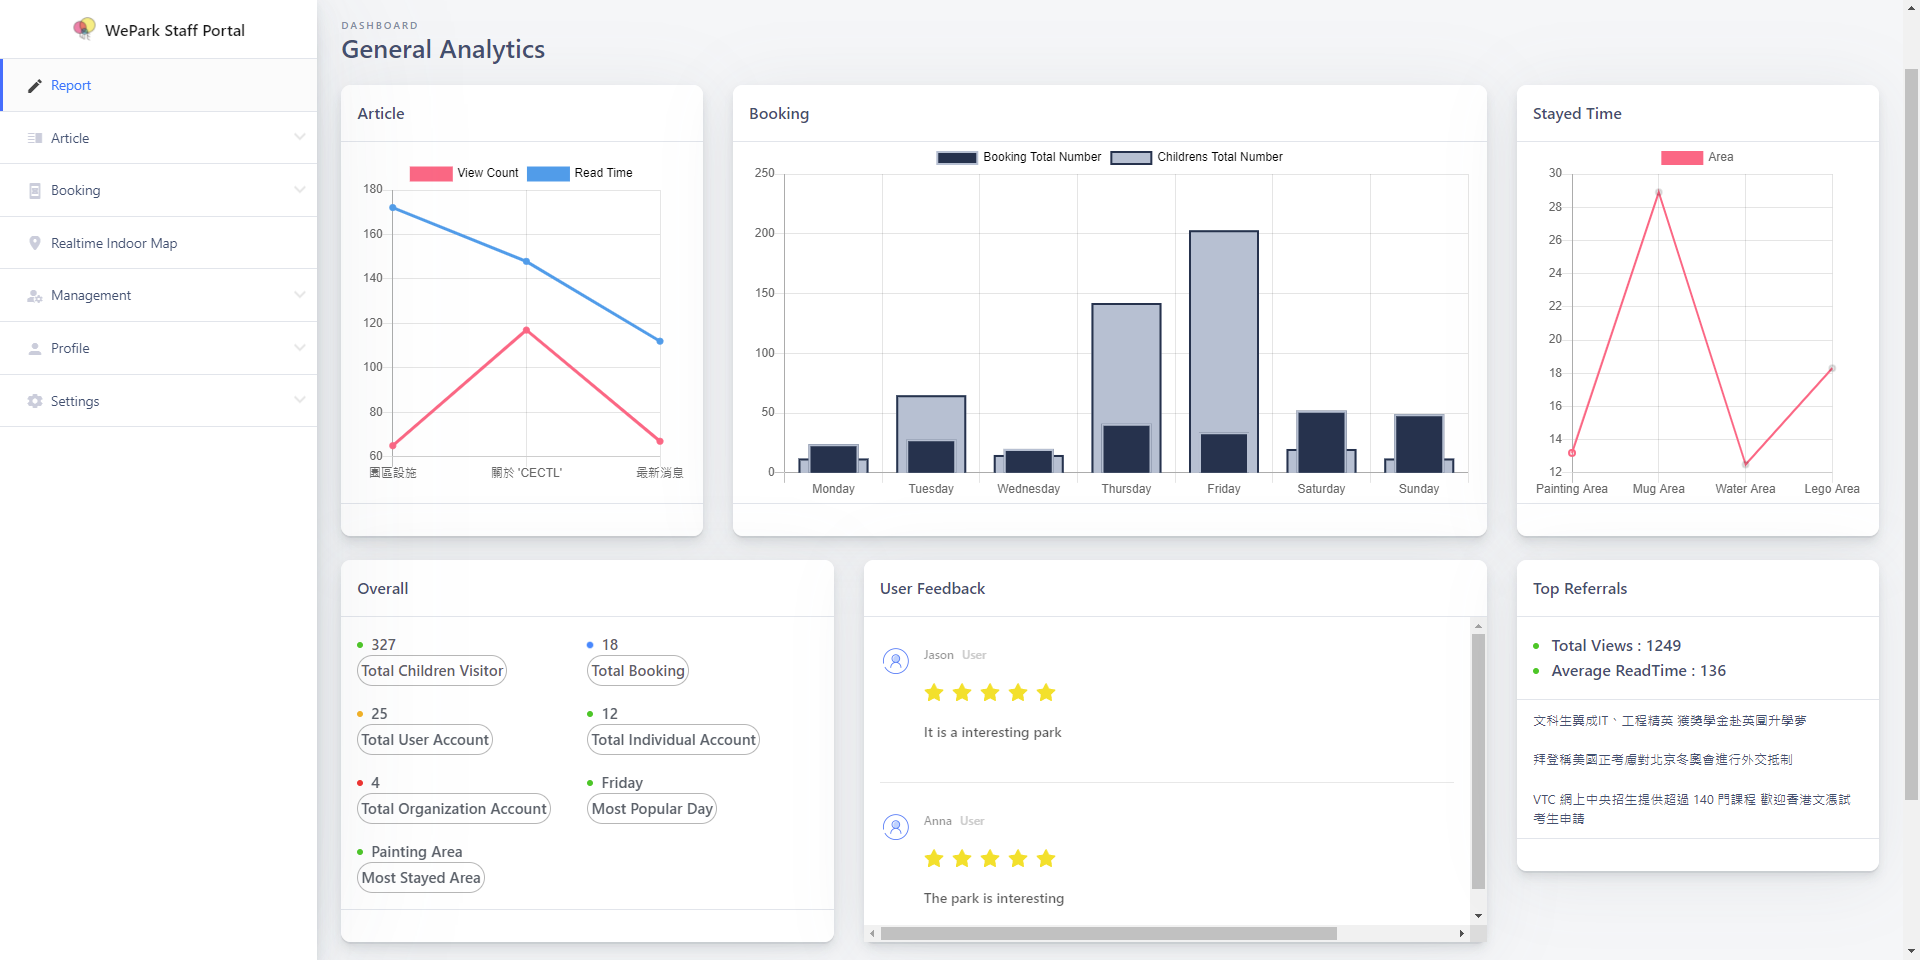Viewport: 1920px width, 960px height.
Task: Click the map pin icon for Realtime Indoor Map
Action: tap(35, 243)
